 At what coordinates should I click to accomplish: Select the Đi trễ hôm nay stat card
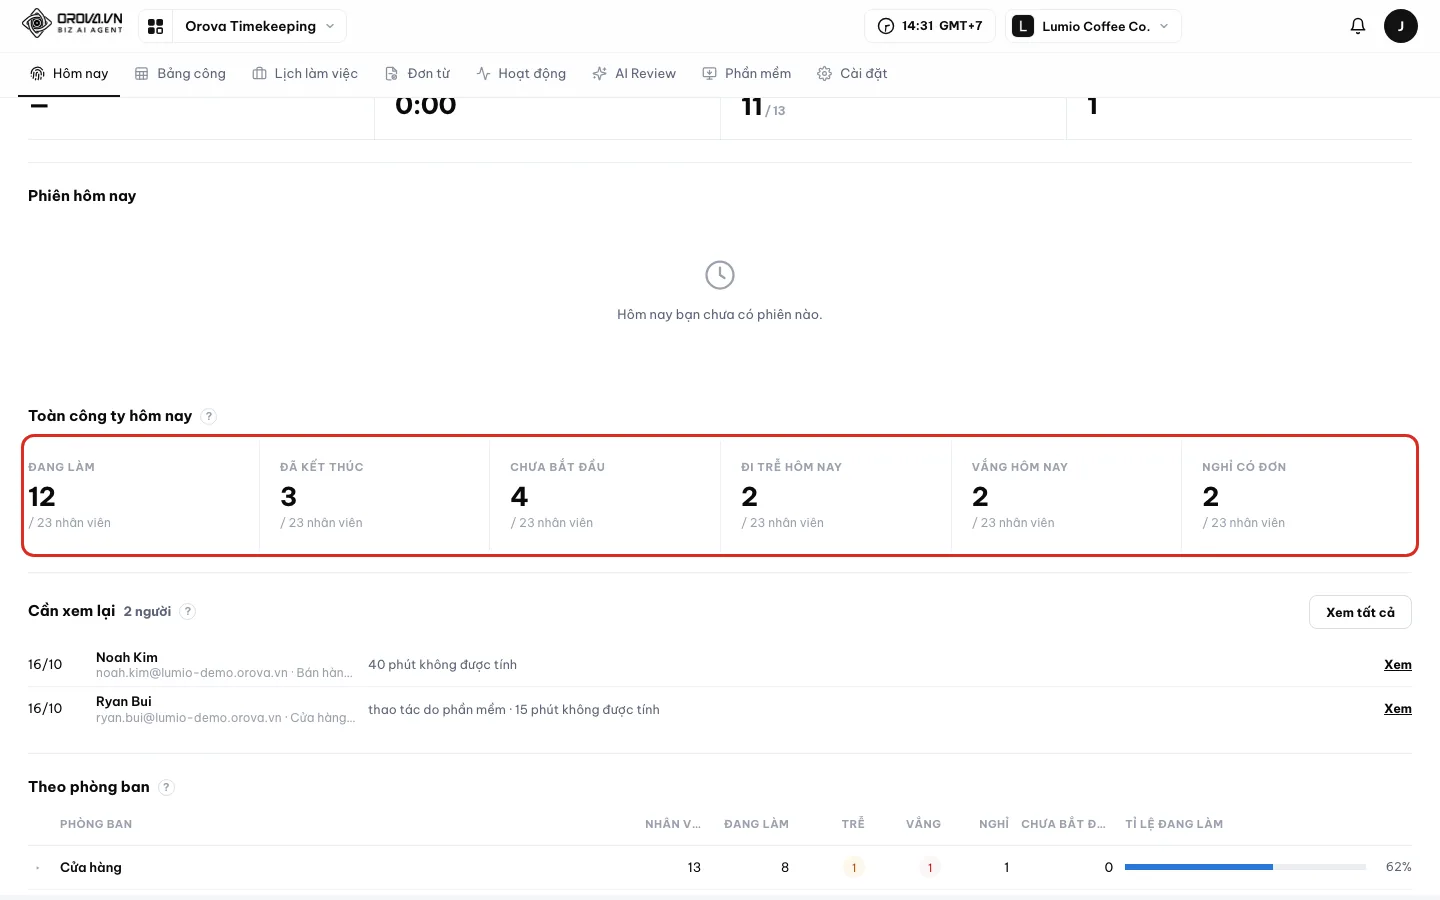point(836,495)
